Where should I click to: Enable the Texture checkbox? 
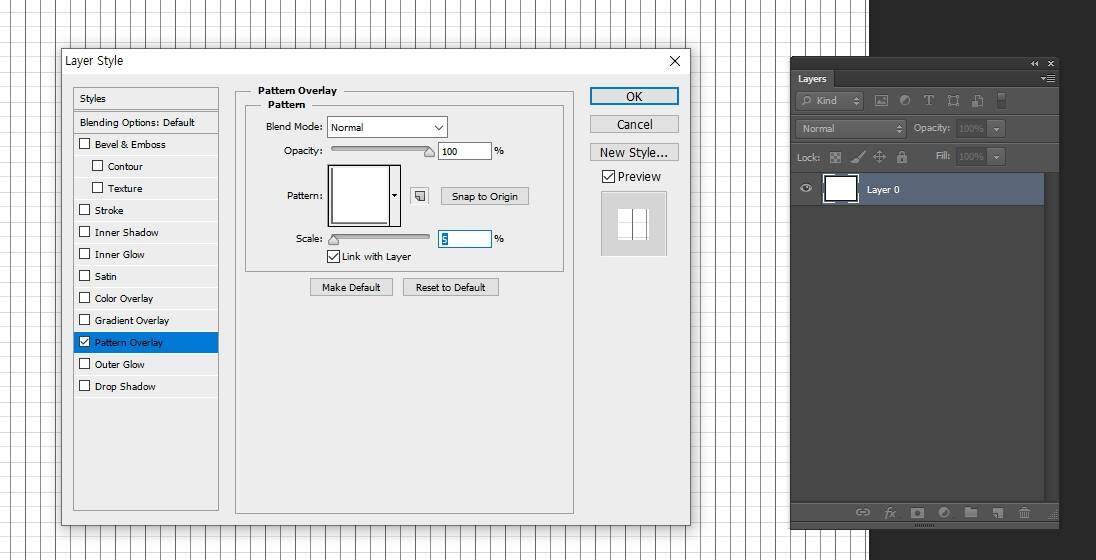coord(98,188)
